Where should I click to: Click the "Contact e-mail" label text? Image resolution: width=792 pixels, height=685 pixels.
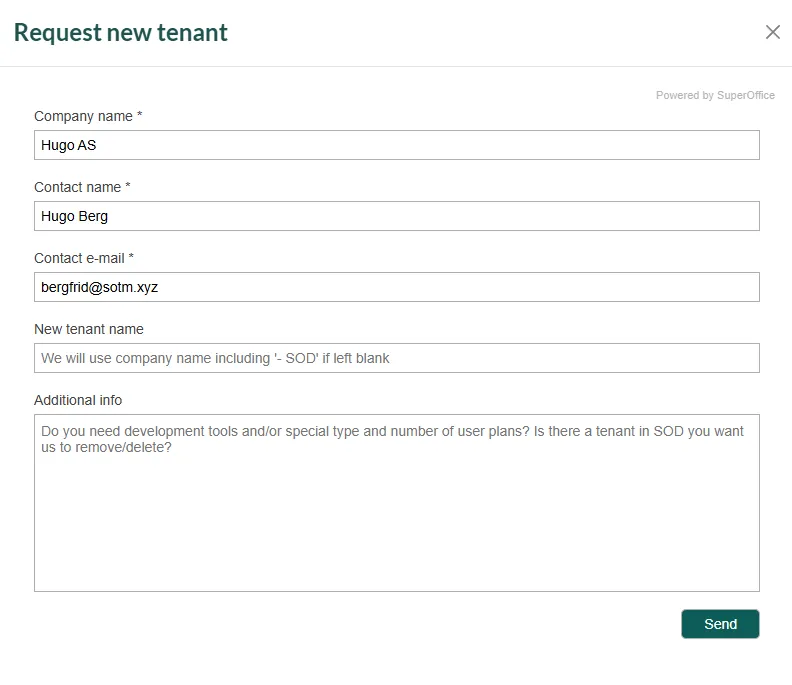(79, 258)
